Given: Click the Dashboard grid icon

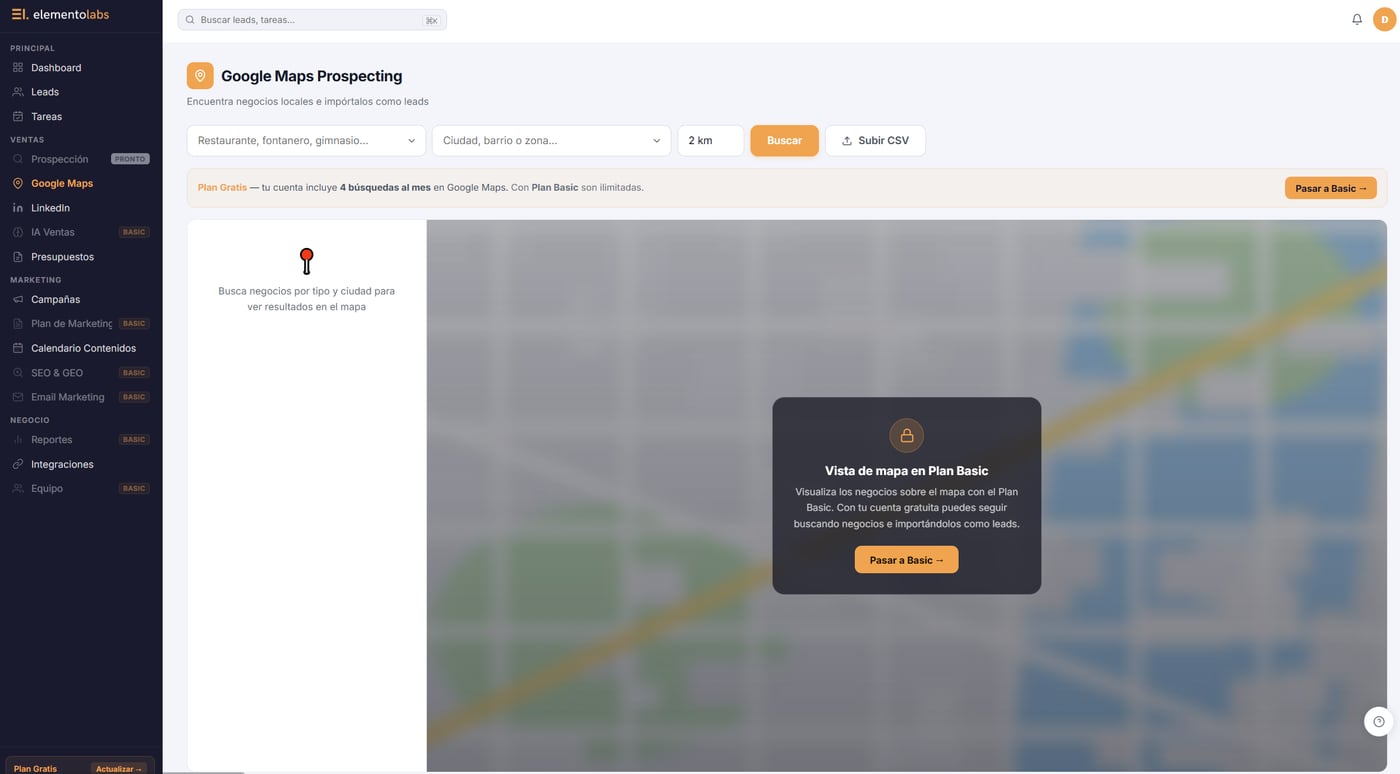Looking at the screenshot, I should pos(18,68).
